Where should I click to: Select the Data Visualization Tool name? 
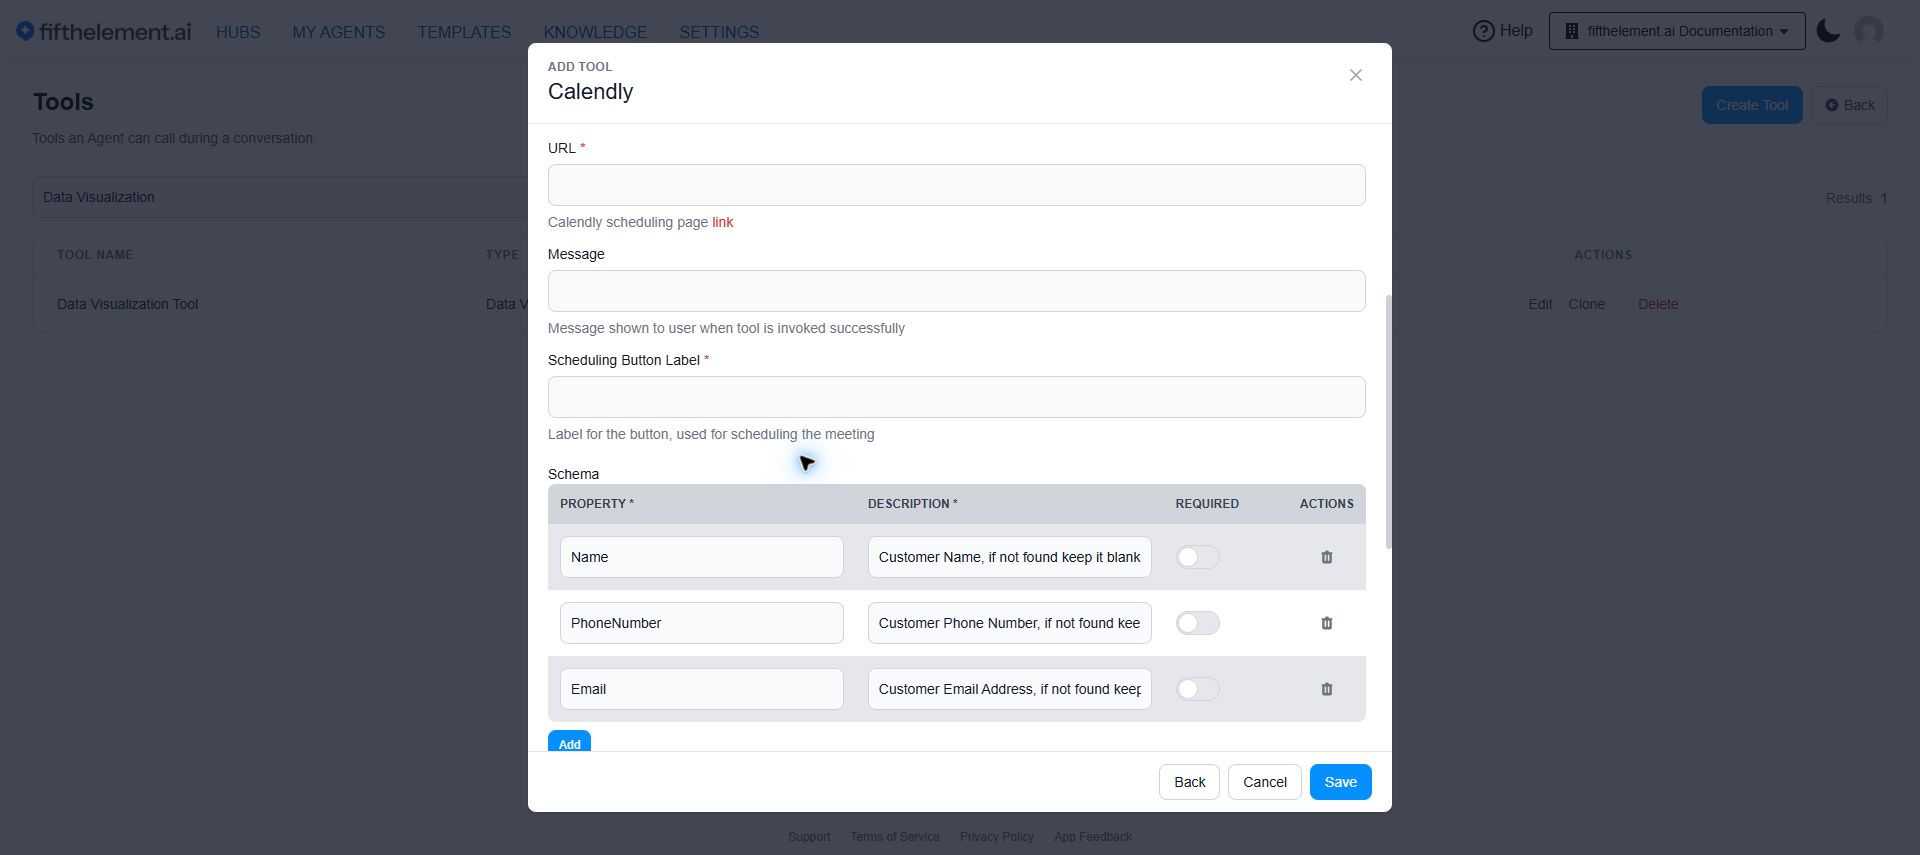click(128, 304)
